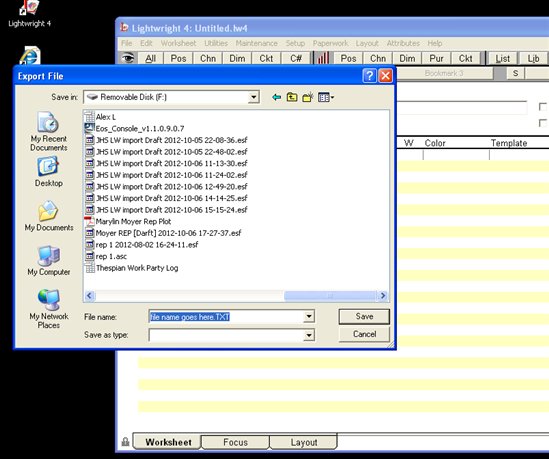Open the Edit menu in Lightwright
Image resolution: width=549 pixels, height=459 pixels.
coord(146,43)
